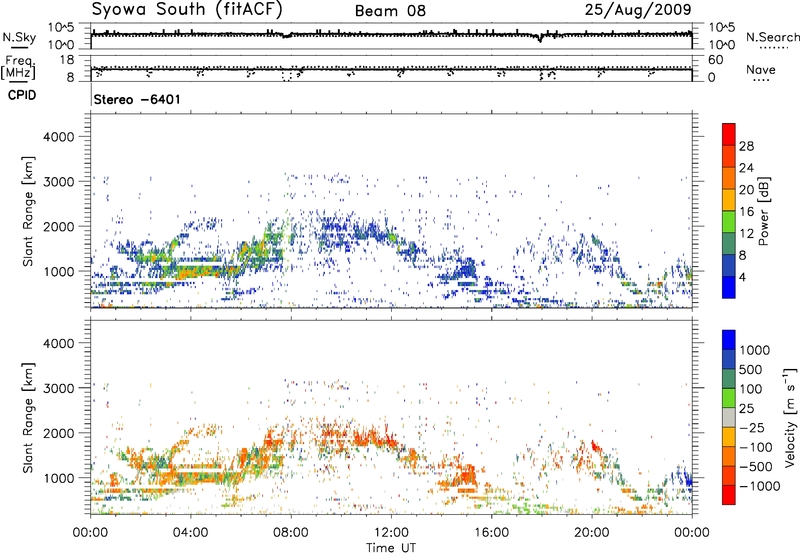Screen dimensions: 800x554
Task: Click 'Slant Range [km]' label of the velocity panel
Action: coord(28,418)
